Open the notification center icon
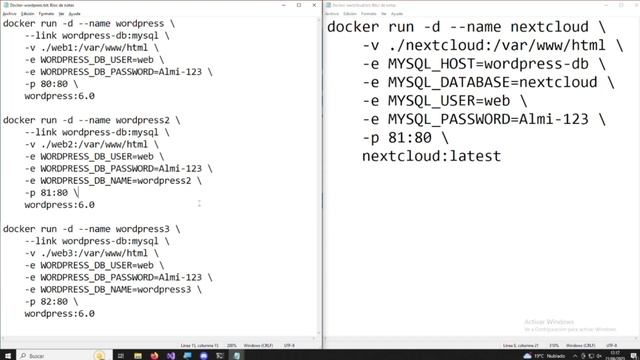640x360 pixels. (633, 356)
